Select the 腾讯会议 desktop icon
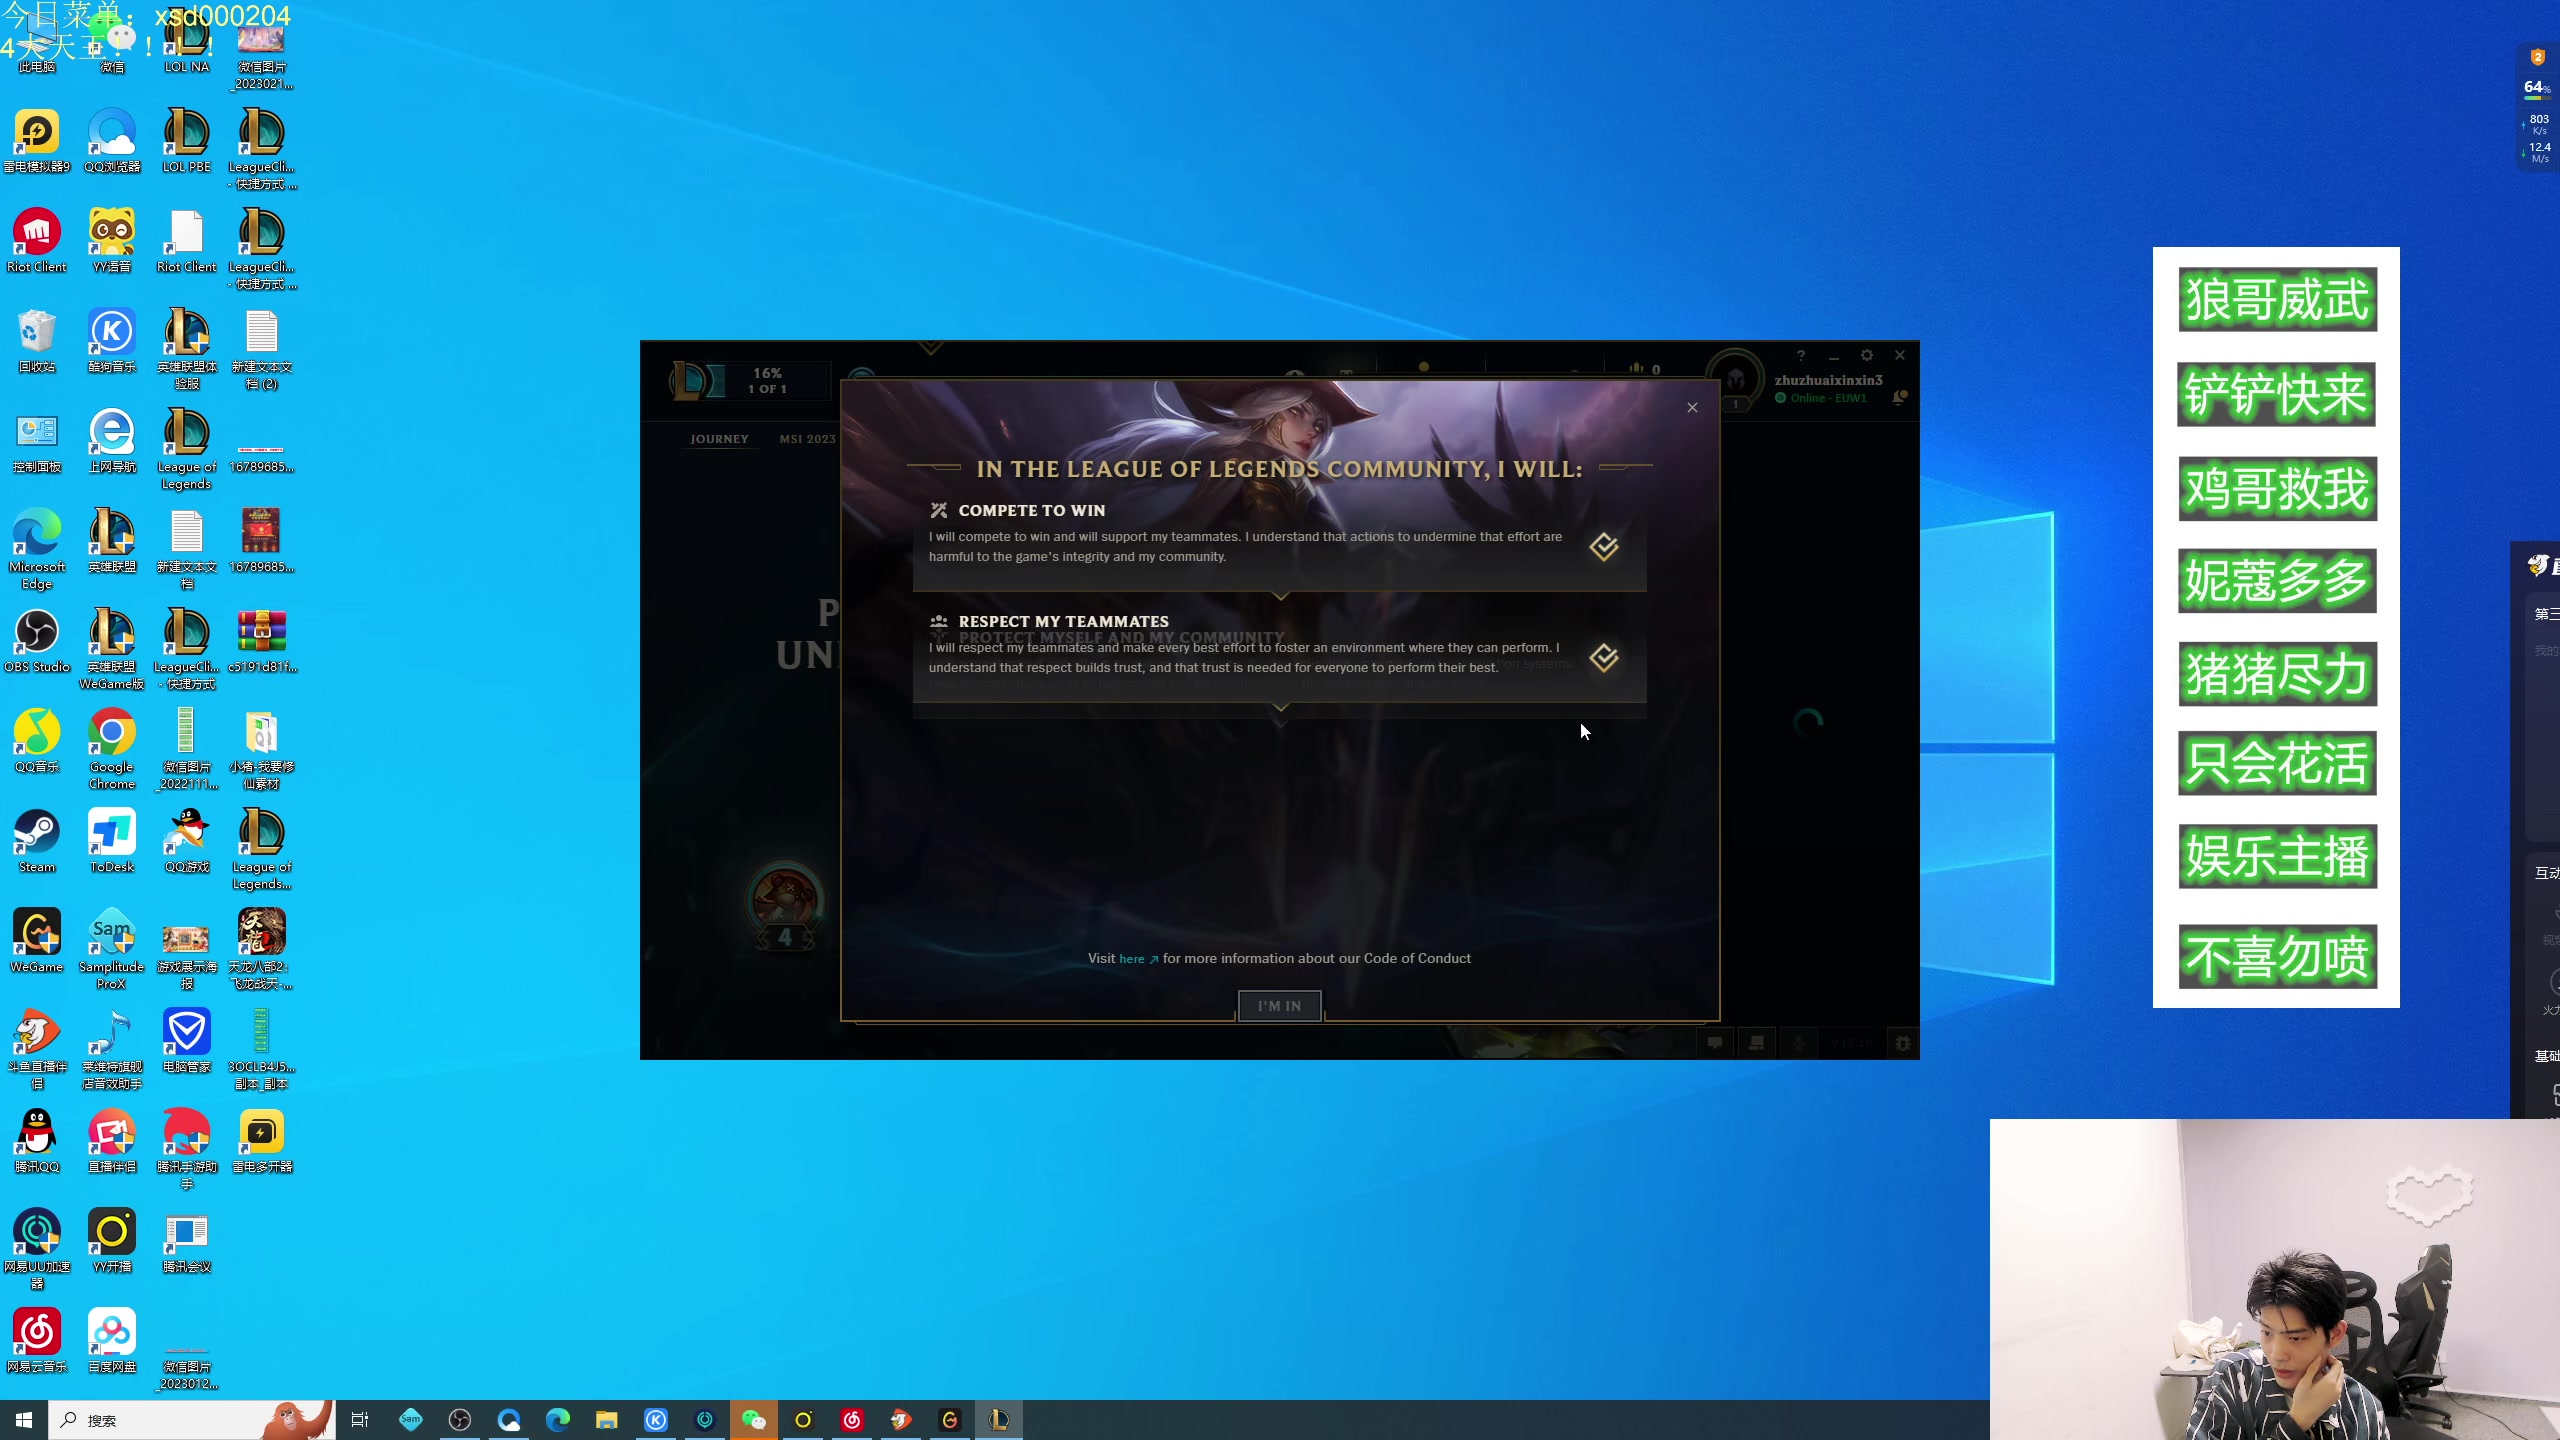 click(187, 1241)
